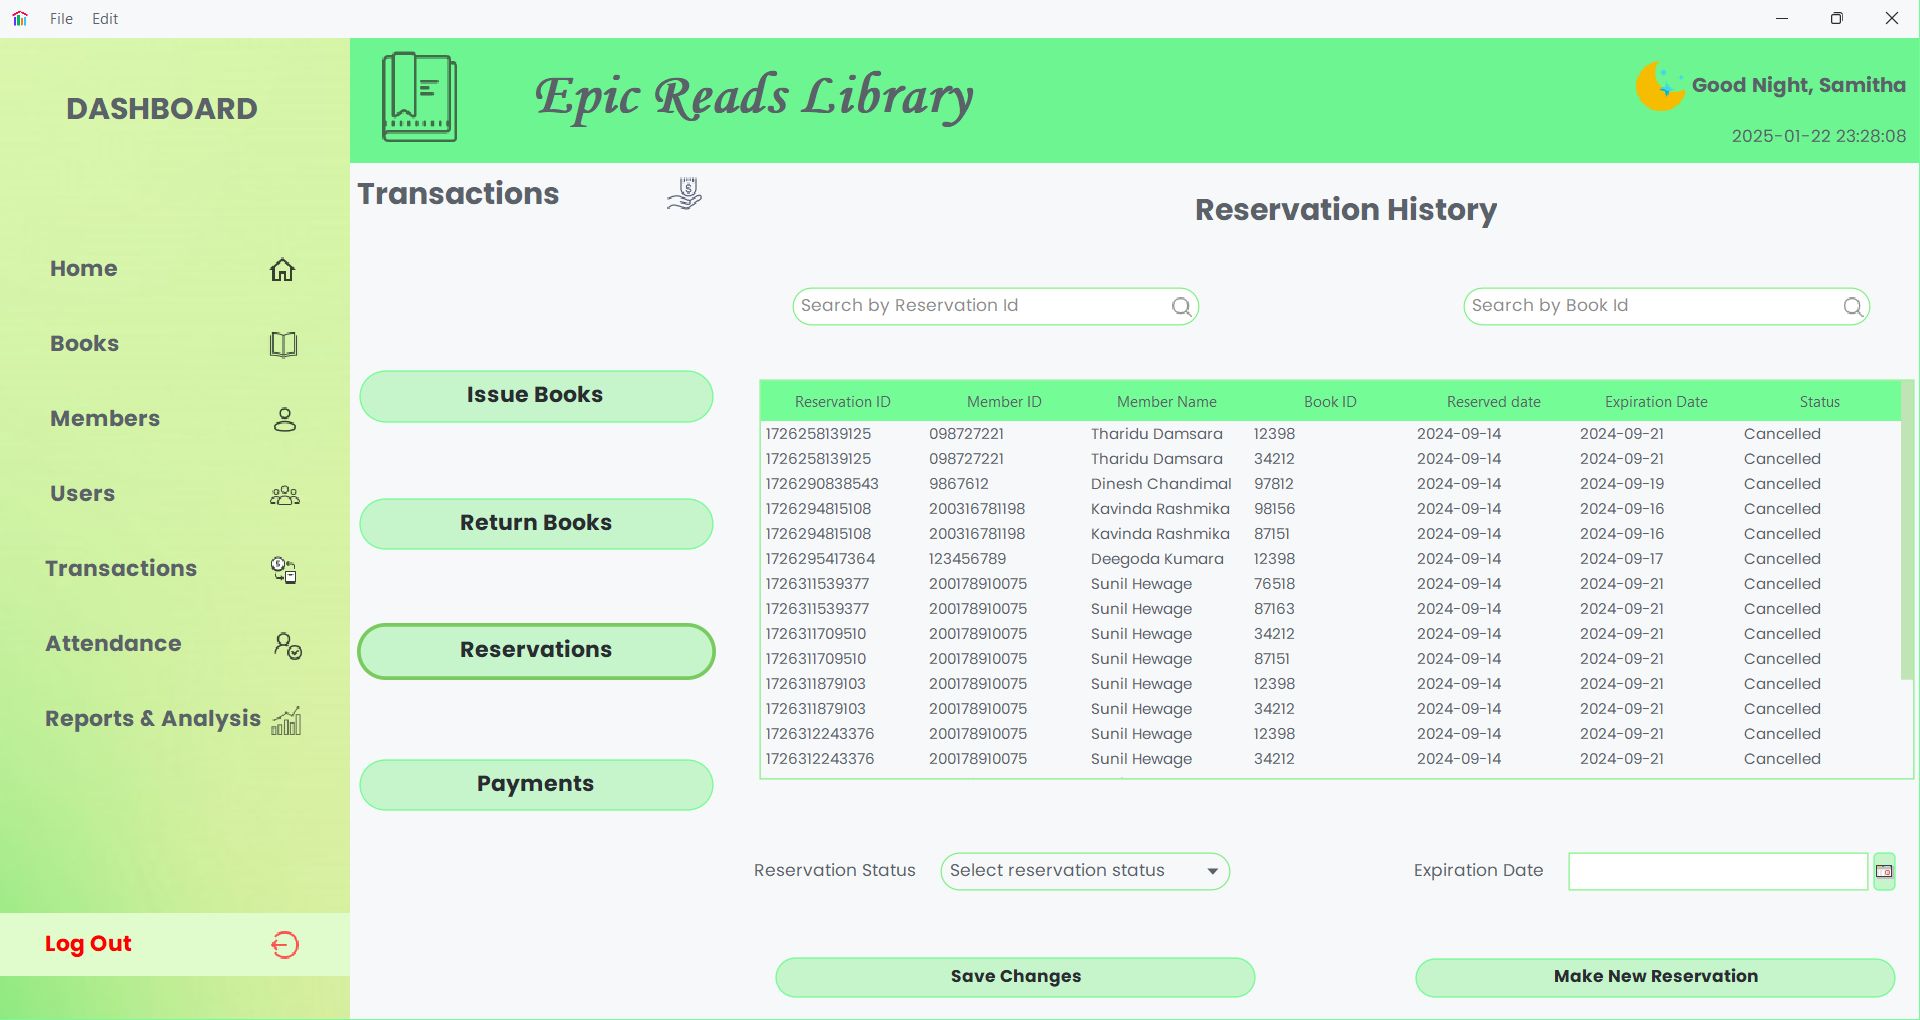Open the Payments section
Screen dimensions: 1920x1020
(x=535, y=785)
